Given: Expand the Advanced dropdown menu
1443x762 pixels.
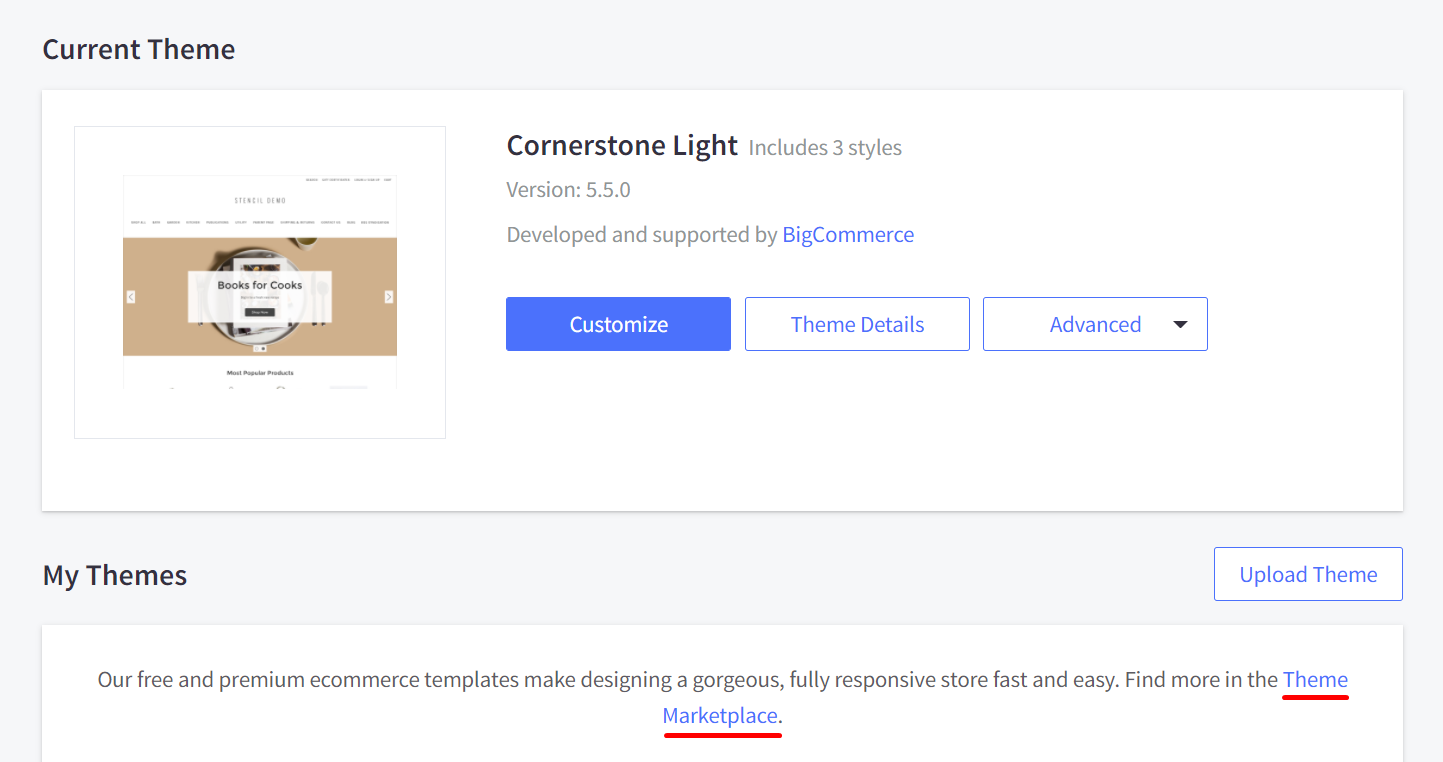Looking at the screenshot, I should [1095, 324].
